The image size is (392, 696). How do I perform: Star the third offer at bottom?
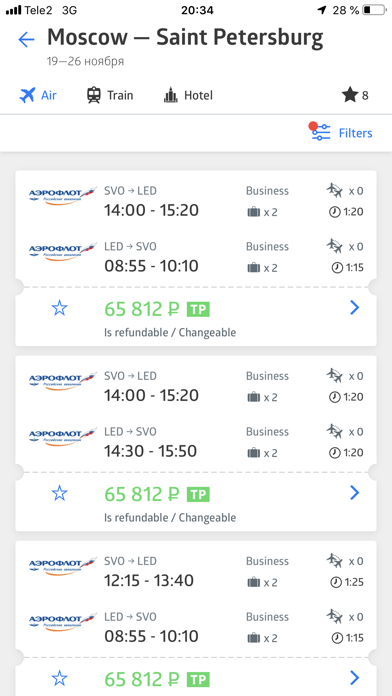pos(59,678)
